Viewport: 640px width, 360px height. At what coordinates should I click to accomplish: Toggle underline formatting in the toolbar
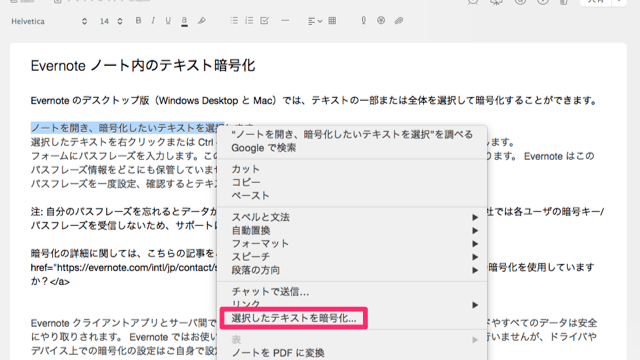[168, 21]
